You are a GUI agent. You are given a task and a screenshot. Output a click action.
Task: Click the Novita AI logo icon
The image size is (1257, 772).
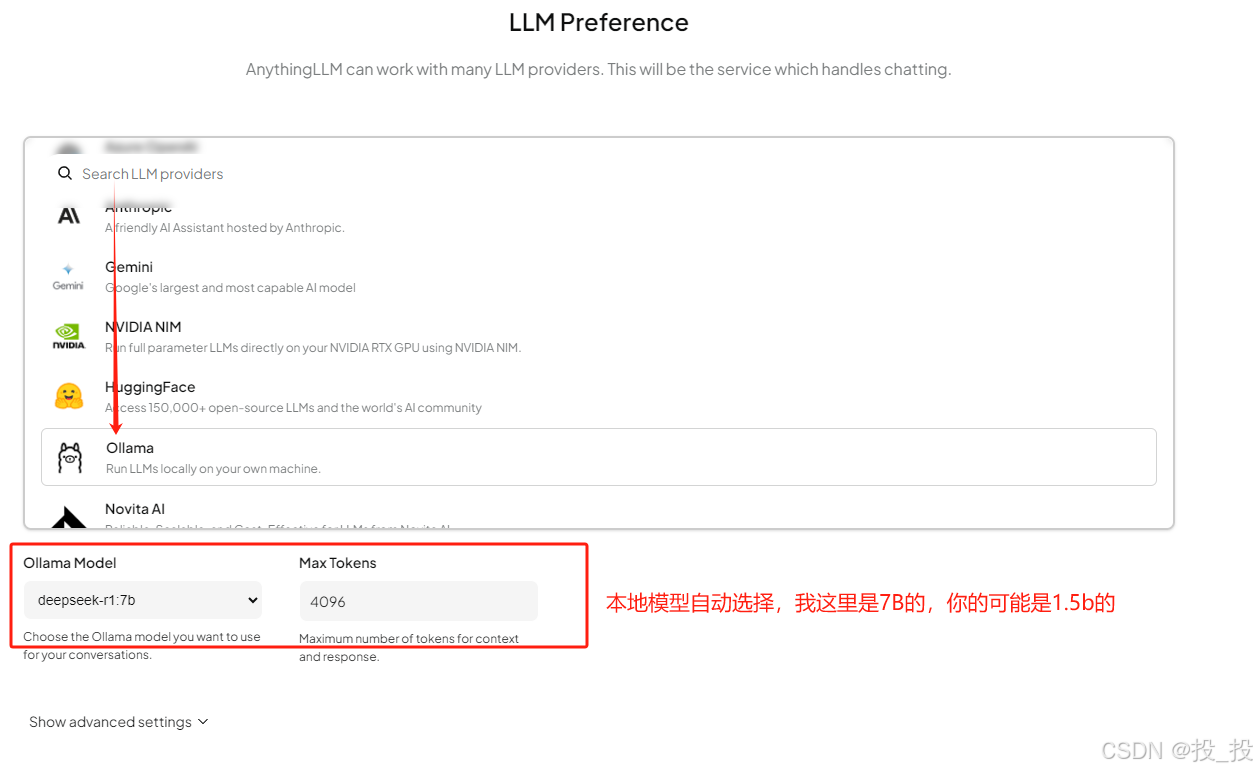coord(69,517)
